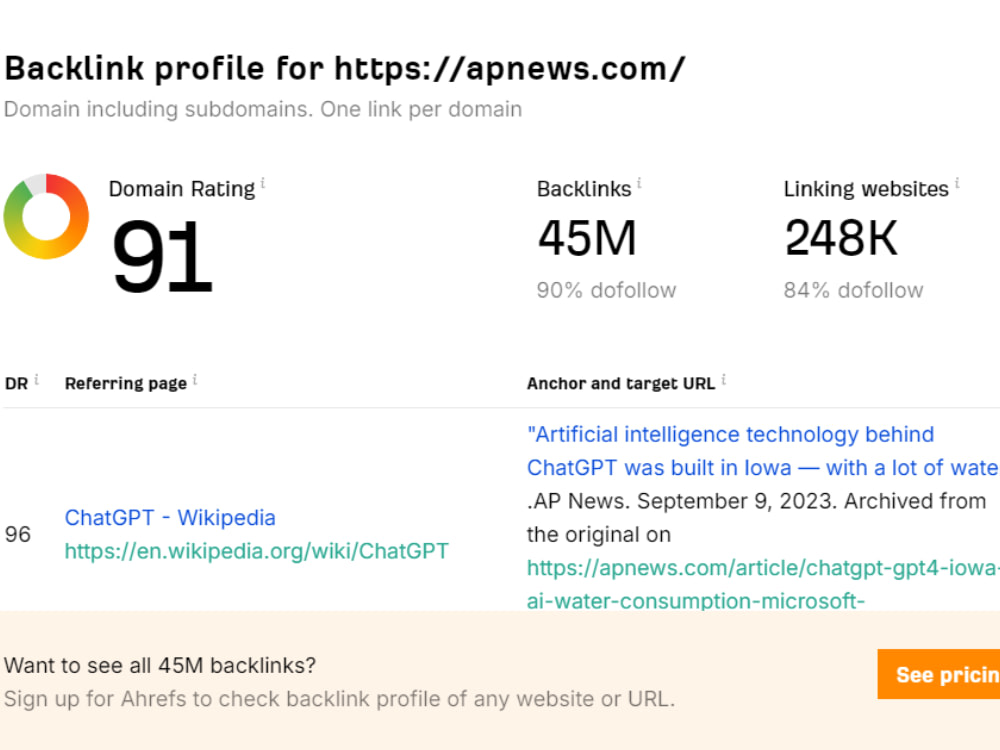Image resolution: width=1000 pixels, height=750 pixels.
Task: Click the 248K linking websites count
Action: [841, 238]
